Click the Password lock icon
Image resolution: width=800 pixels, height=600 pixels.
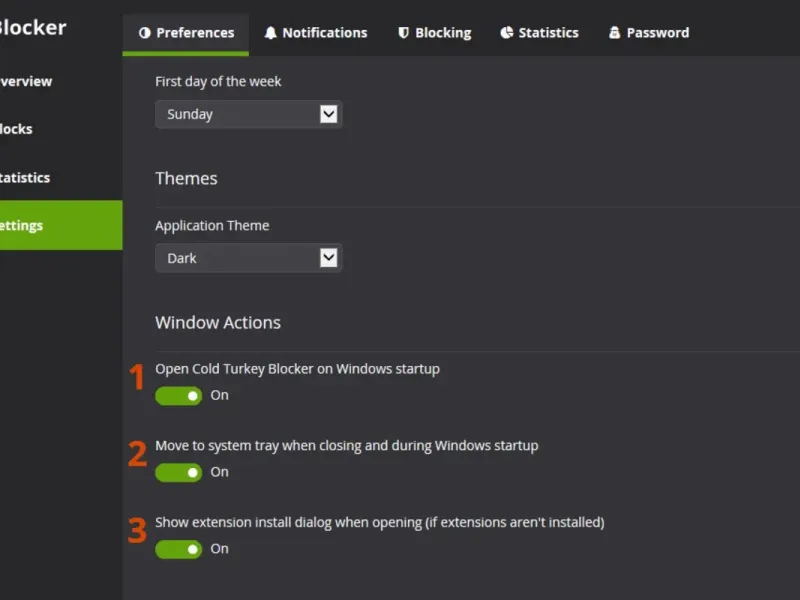(615, 33)
